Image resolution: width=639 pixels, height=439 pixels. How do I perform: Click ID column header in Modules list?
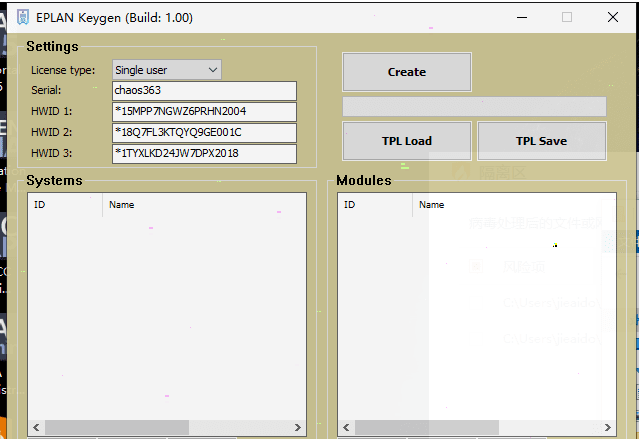tap(374, 205)
